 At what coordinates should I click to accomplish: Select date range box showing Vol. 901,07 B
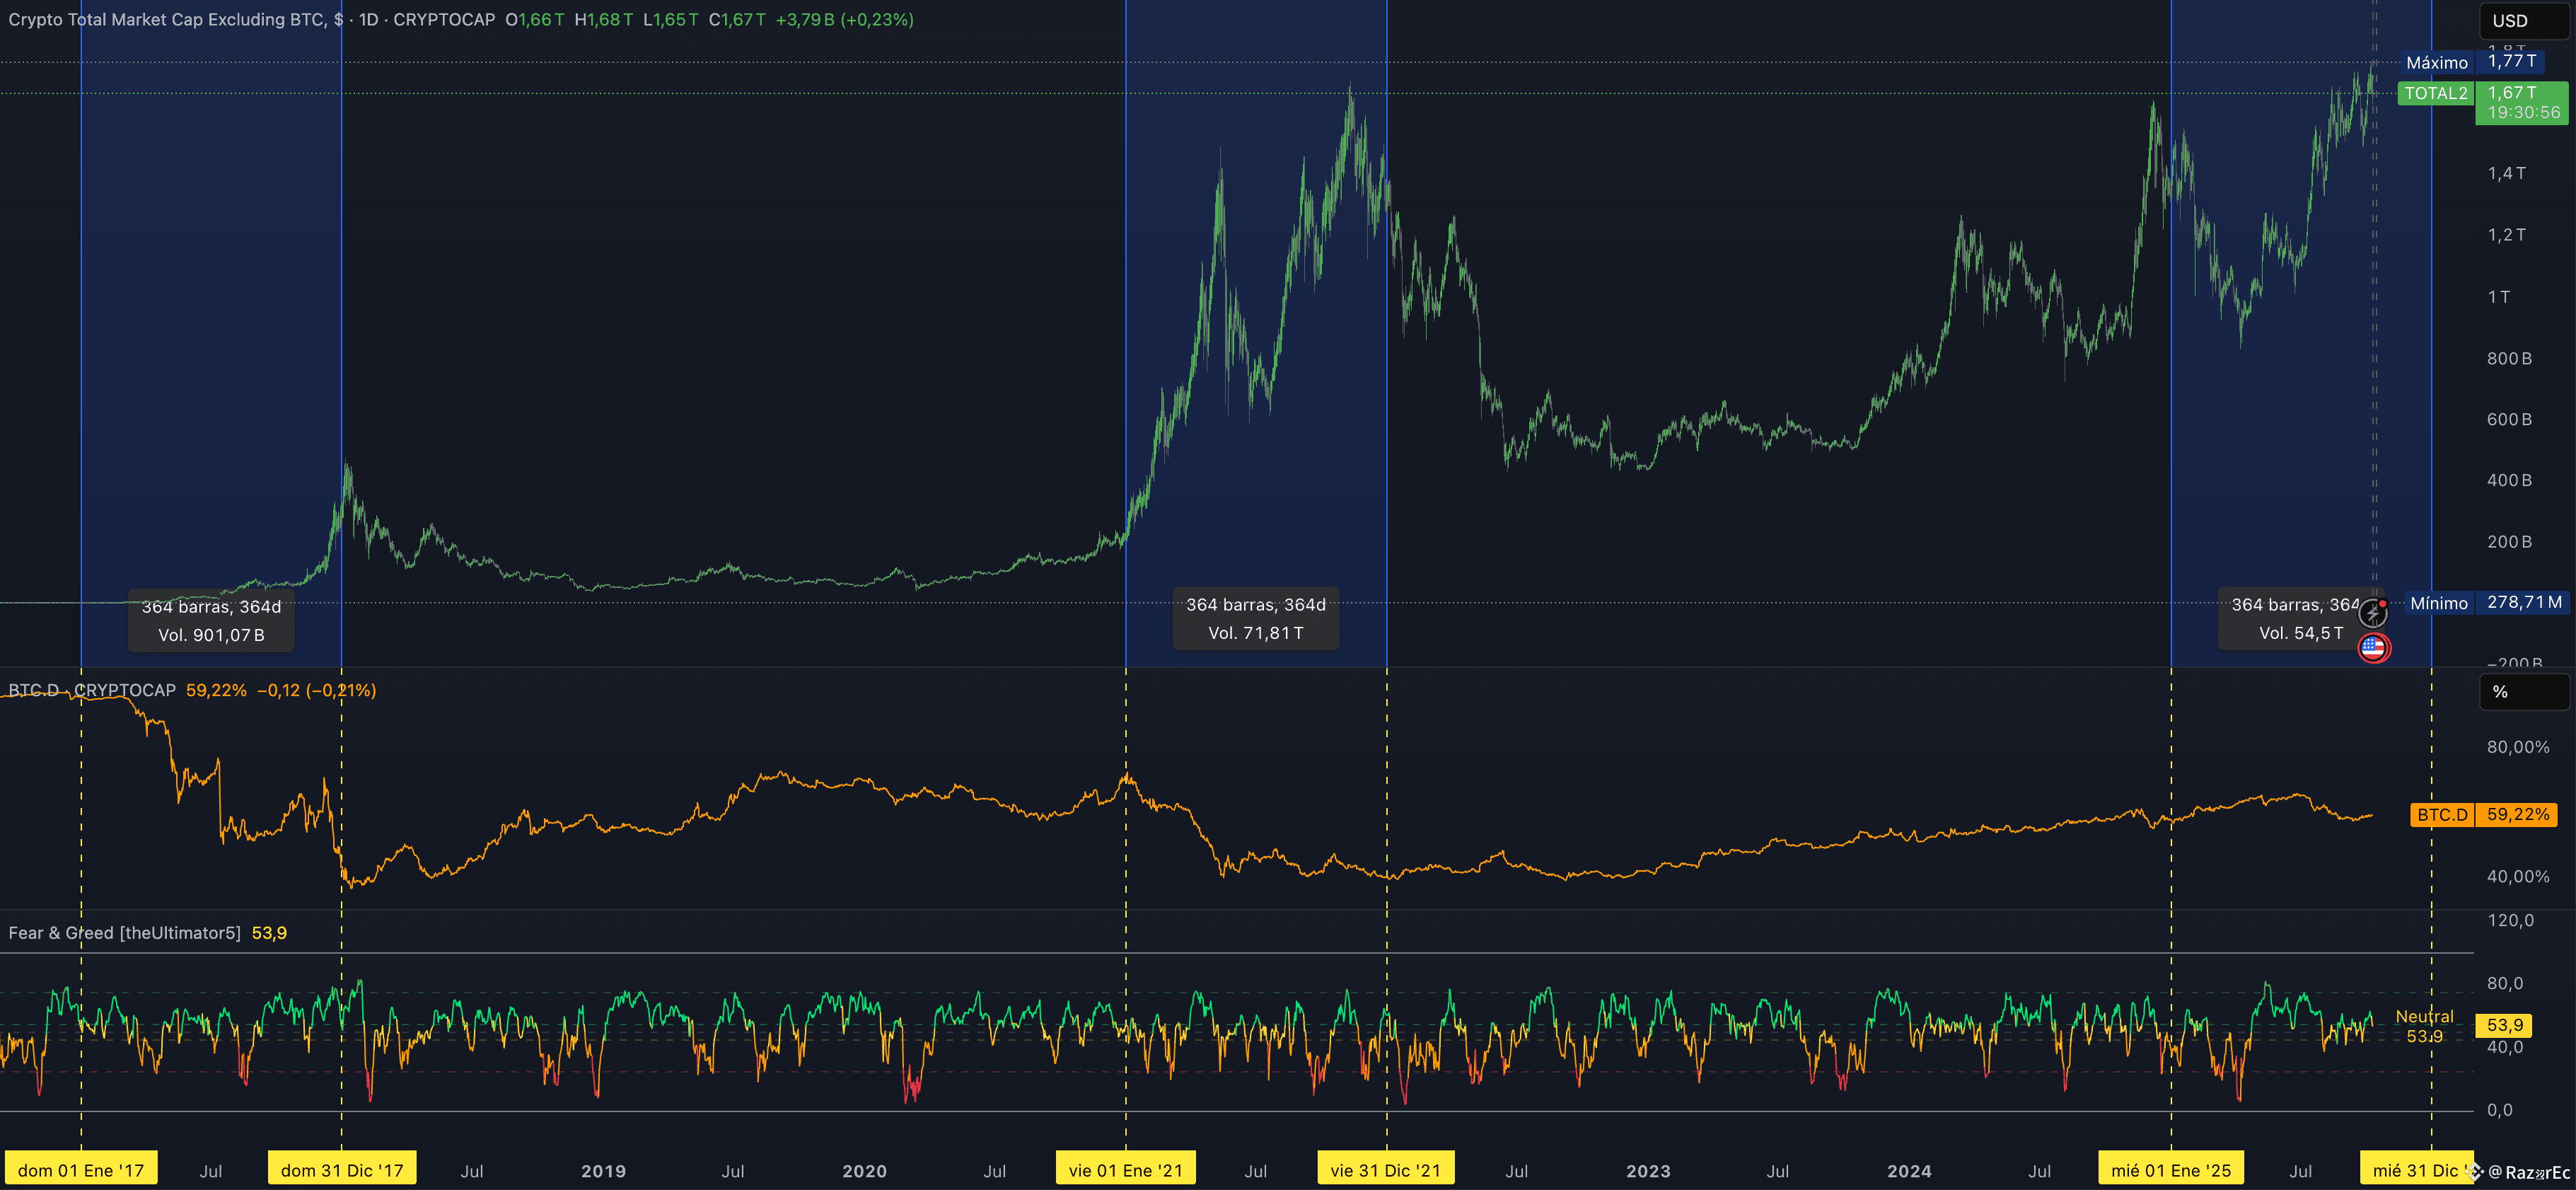[211, 621]
